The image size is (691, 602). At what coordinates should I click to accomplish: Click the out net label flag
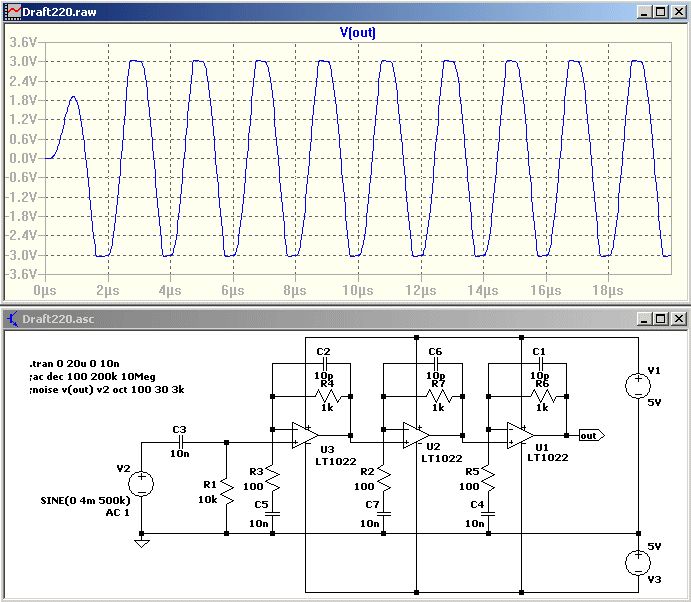(x=591, y=435)
